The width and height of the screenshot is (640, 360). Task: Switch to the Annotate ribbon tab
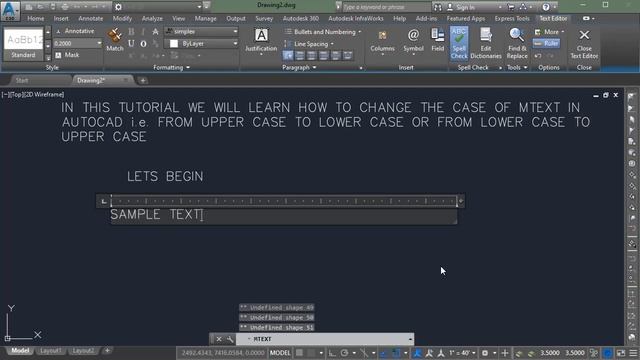pos(91,18)
